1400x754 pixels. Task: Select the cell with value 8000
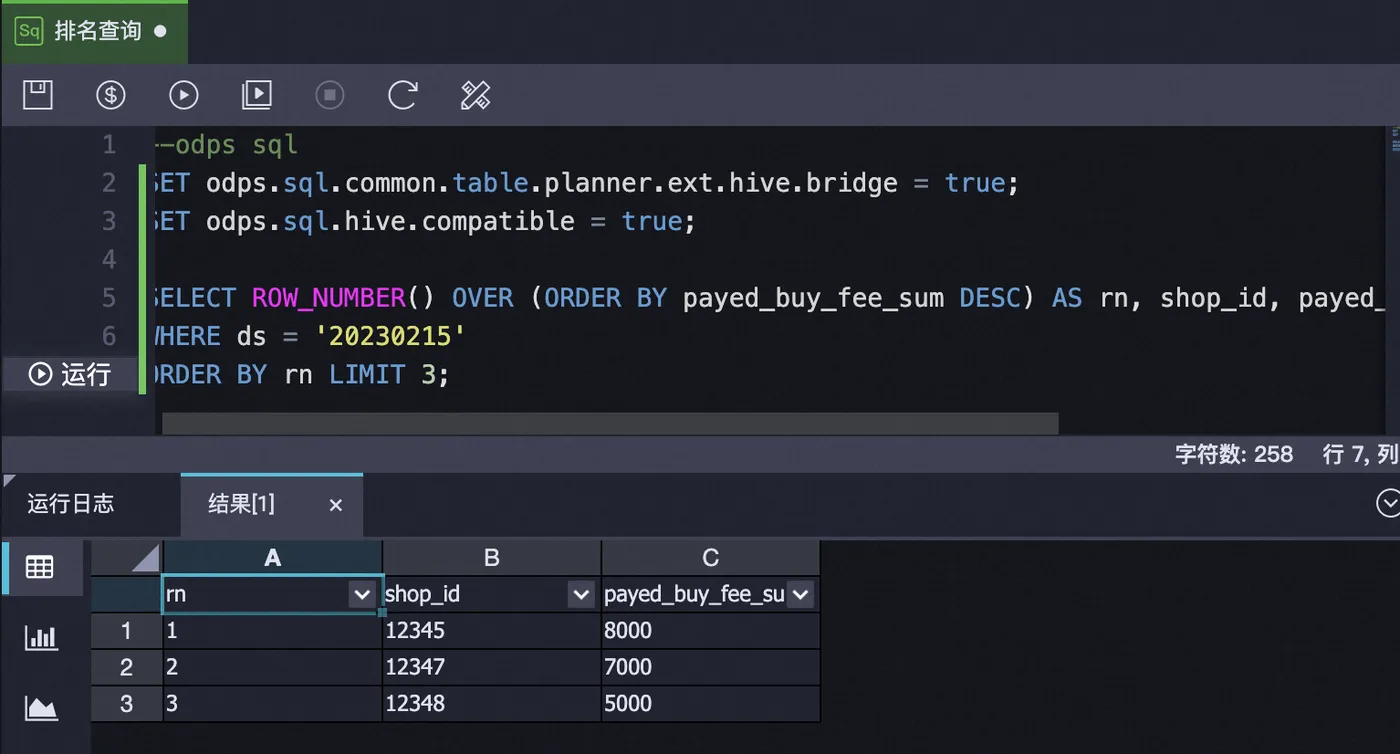pyautogui.click(x=711, y=631)
